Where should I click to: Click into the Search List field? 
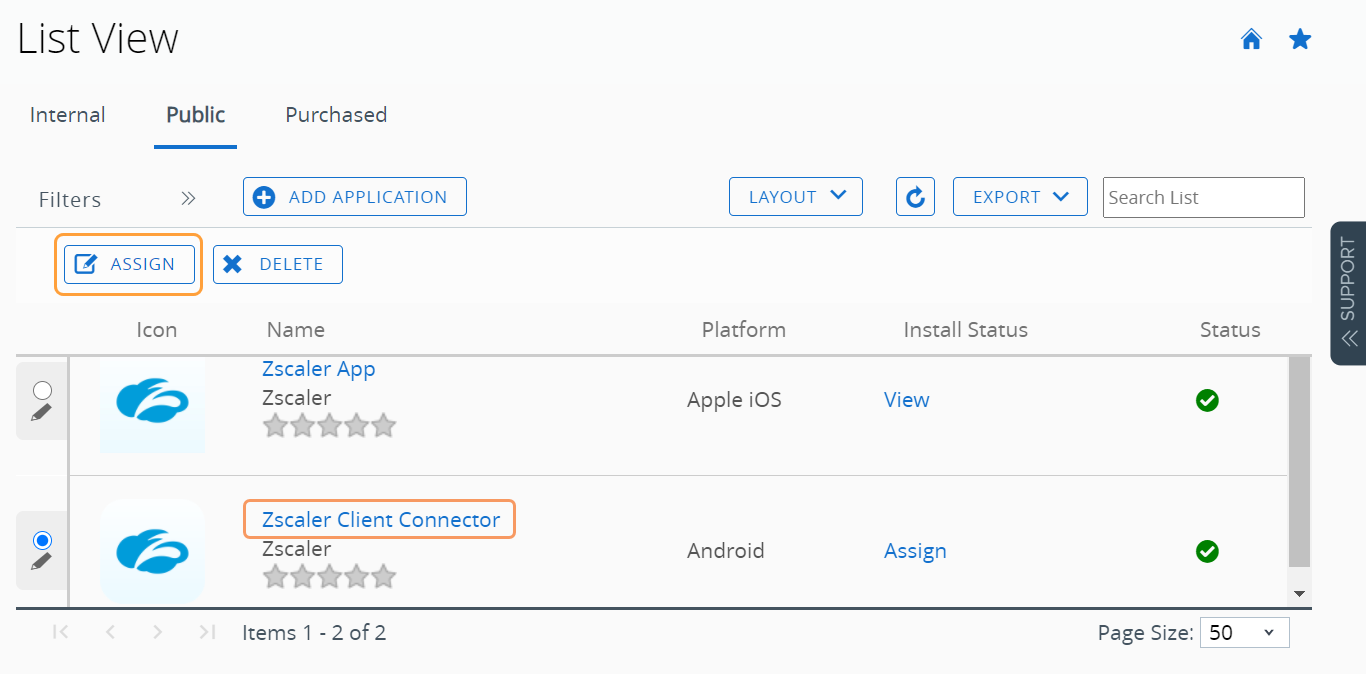tap(1203, 197)
